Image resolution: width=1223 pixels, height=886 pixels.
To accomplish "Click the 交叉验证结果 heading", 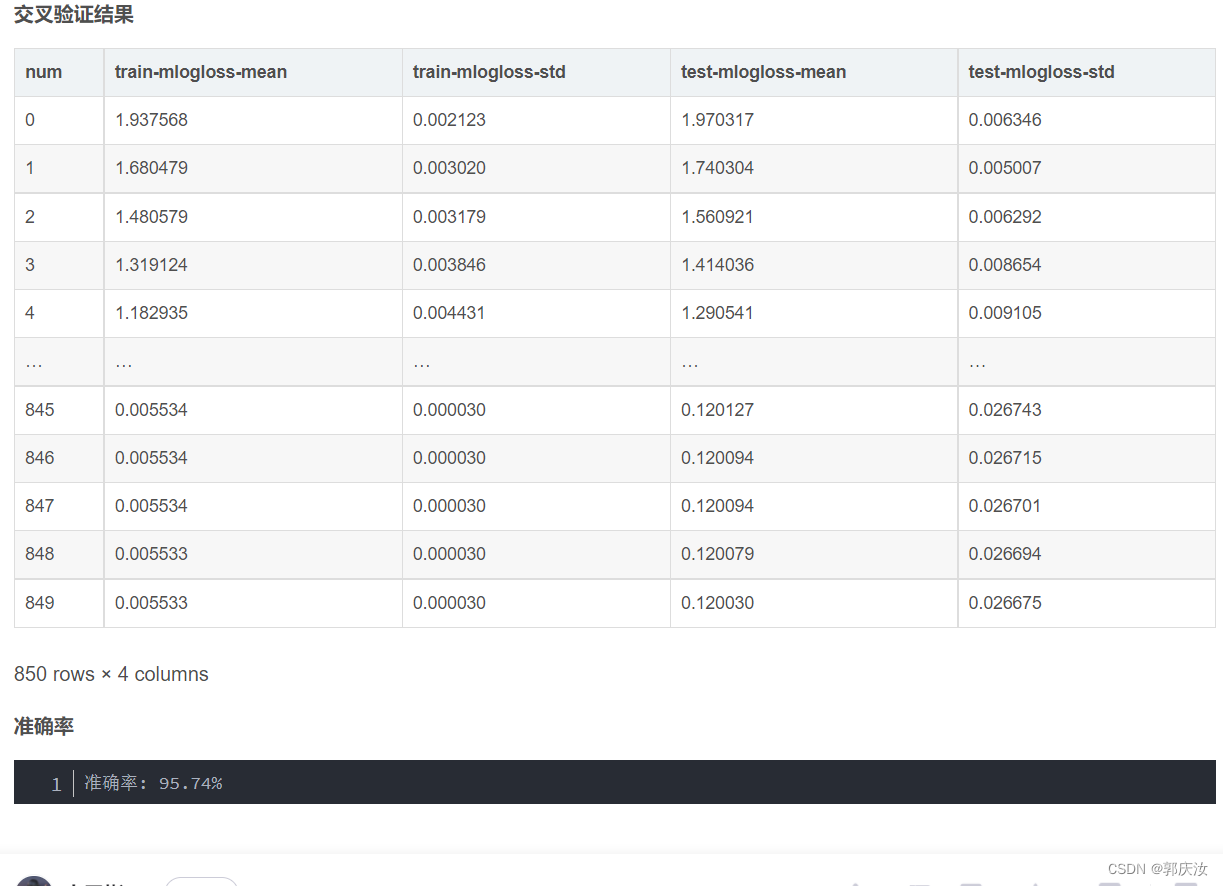I will tap(73, 14).
